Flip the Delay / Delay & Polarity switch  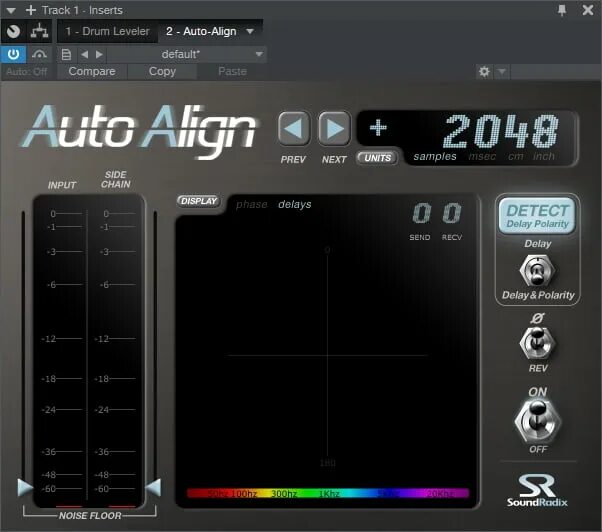tap(537, 270)
